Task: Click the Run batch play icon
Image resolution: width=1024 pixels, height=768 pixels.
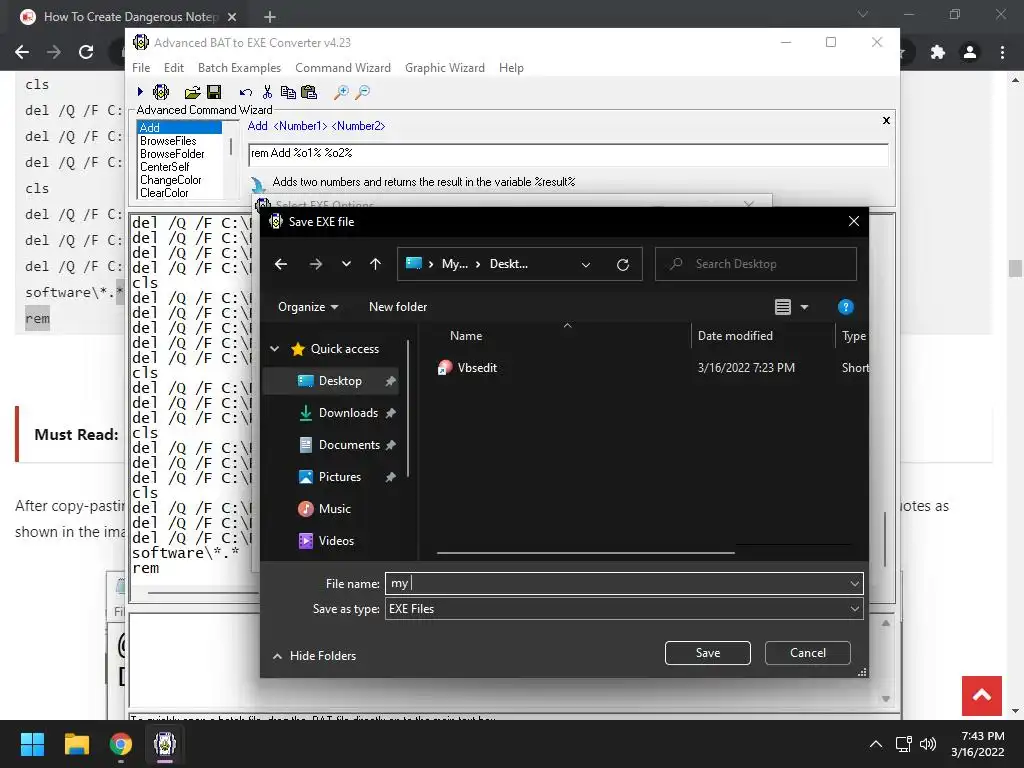Action: (140, 92)
